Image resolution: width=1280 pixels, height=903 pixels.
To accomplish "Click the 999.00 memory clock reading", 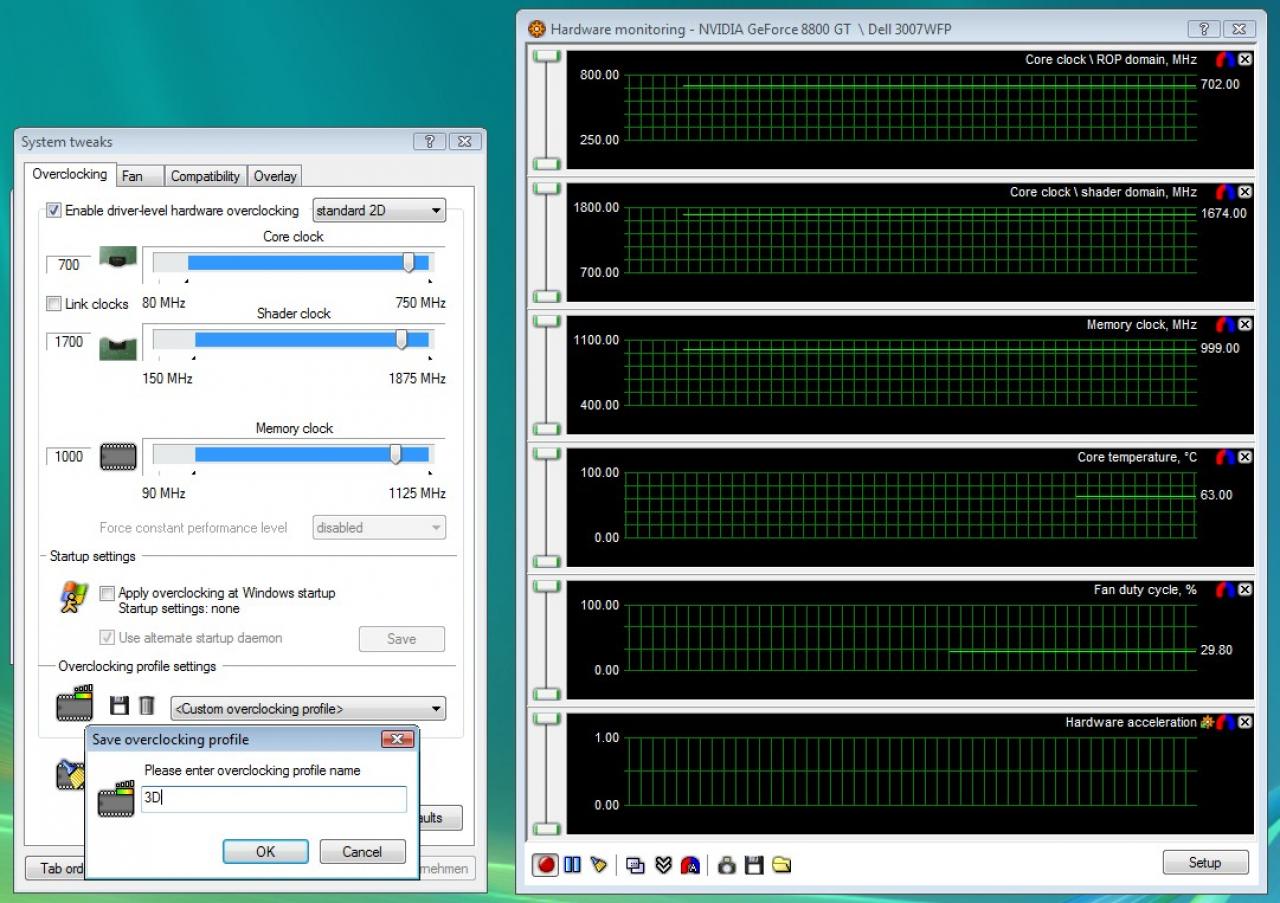I will [1220, 349].
